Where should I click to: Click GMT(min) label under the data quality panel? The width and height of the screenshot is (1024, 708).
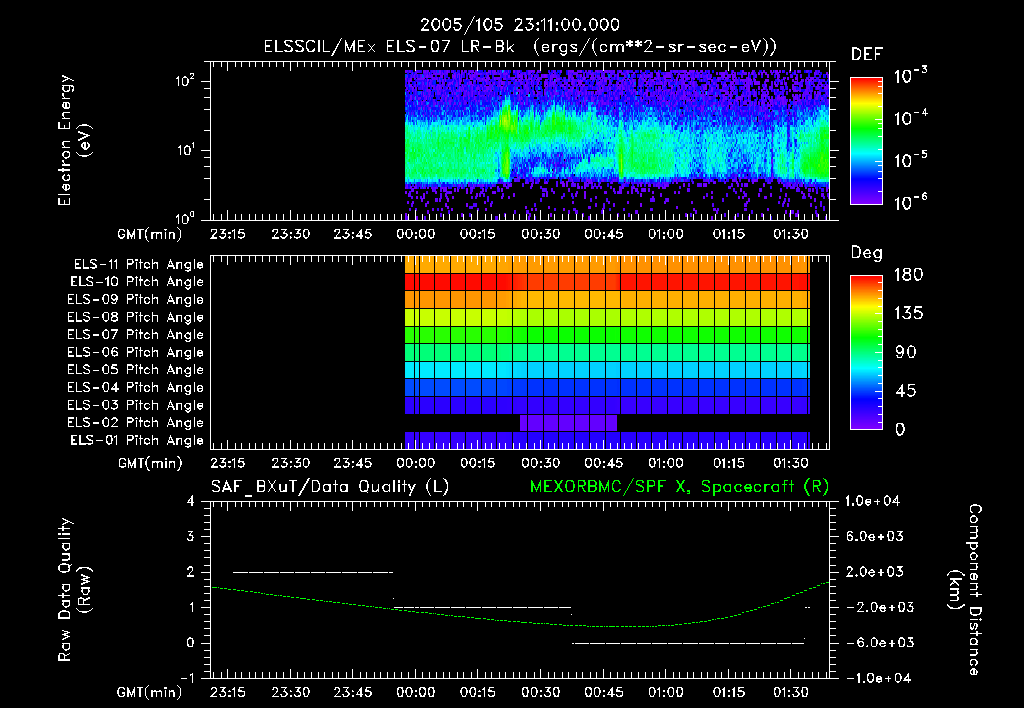150,692
